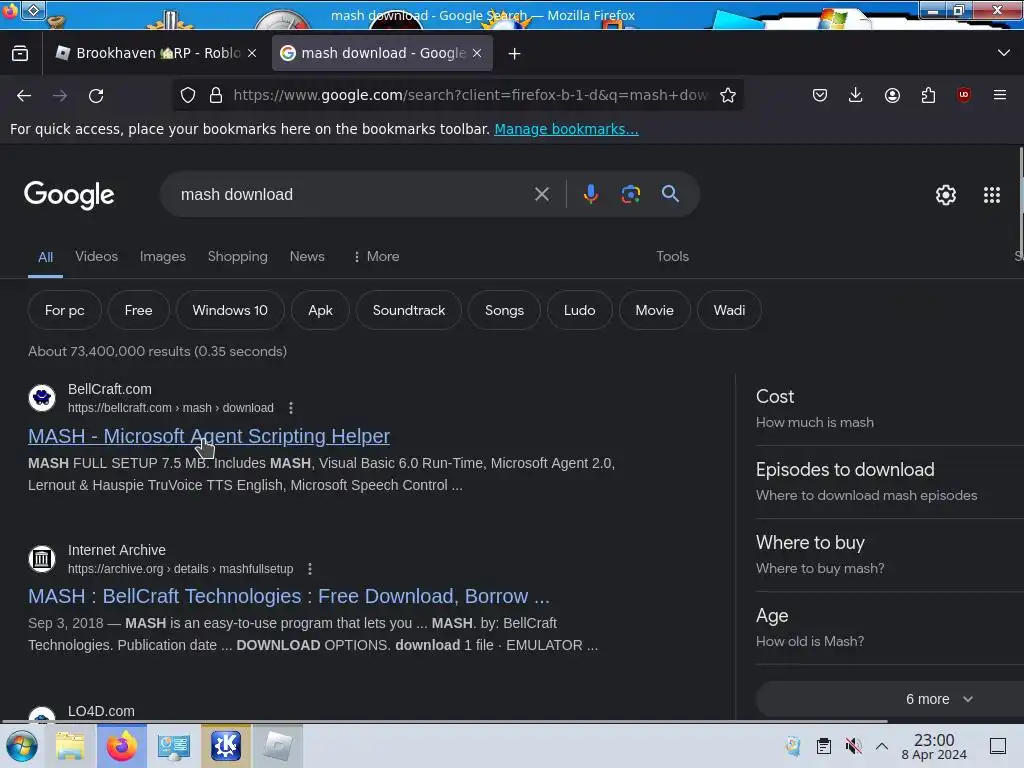This screenshot has width=1024, height=768.
Task: Open a new browser tab
Action: (515, 54)
